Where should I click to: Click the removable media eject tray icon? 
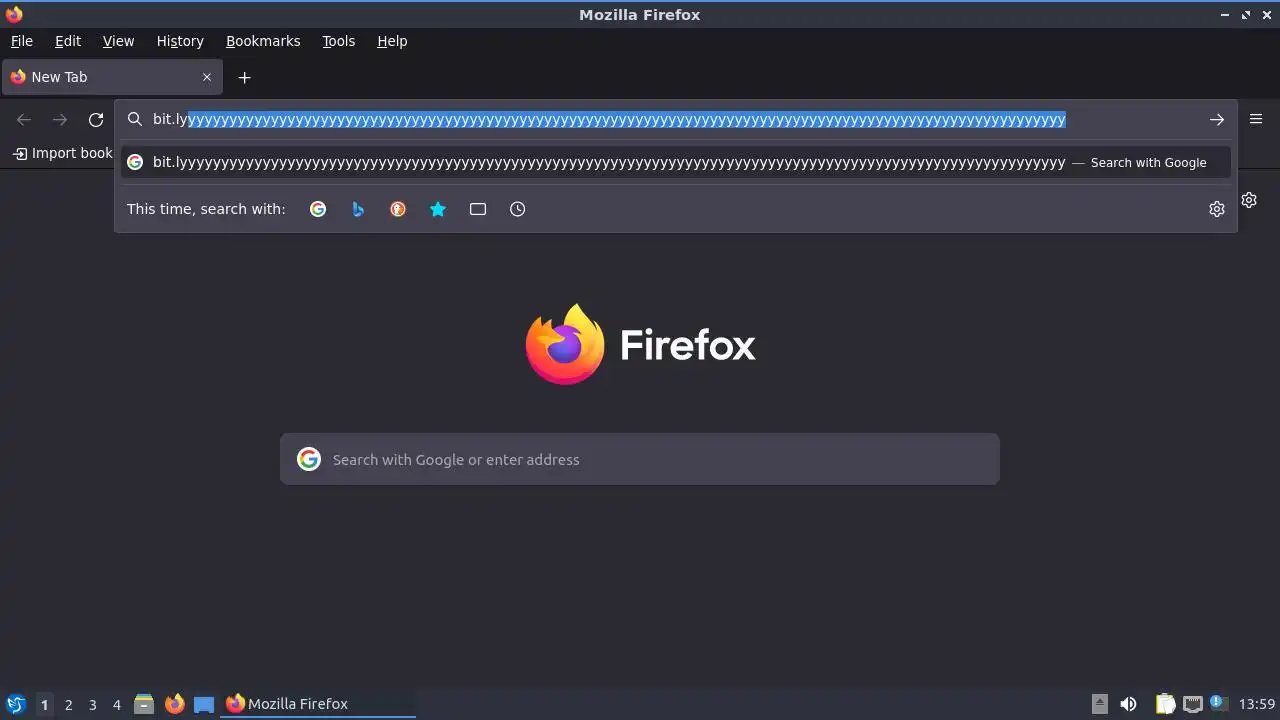point(1099,704)
